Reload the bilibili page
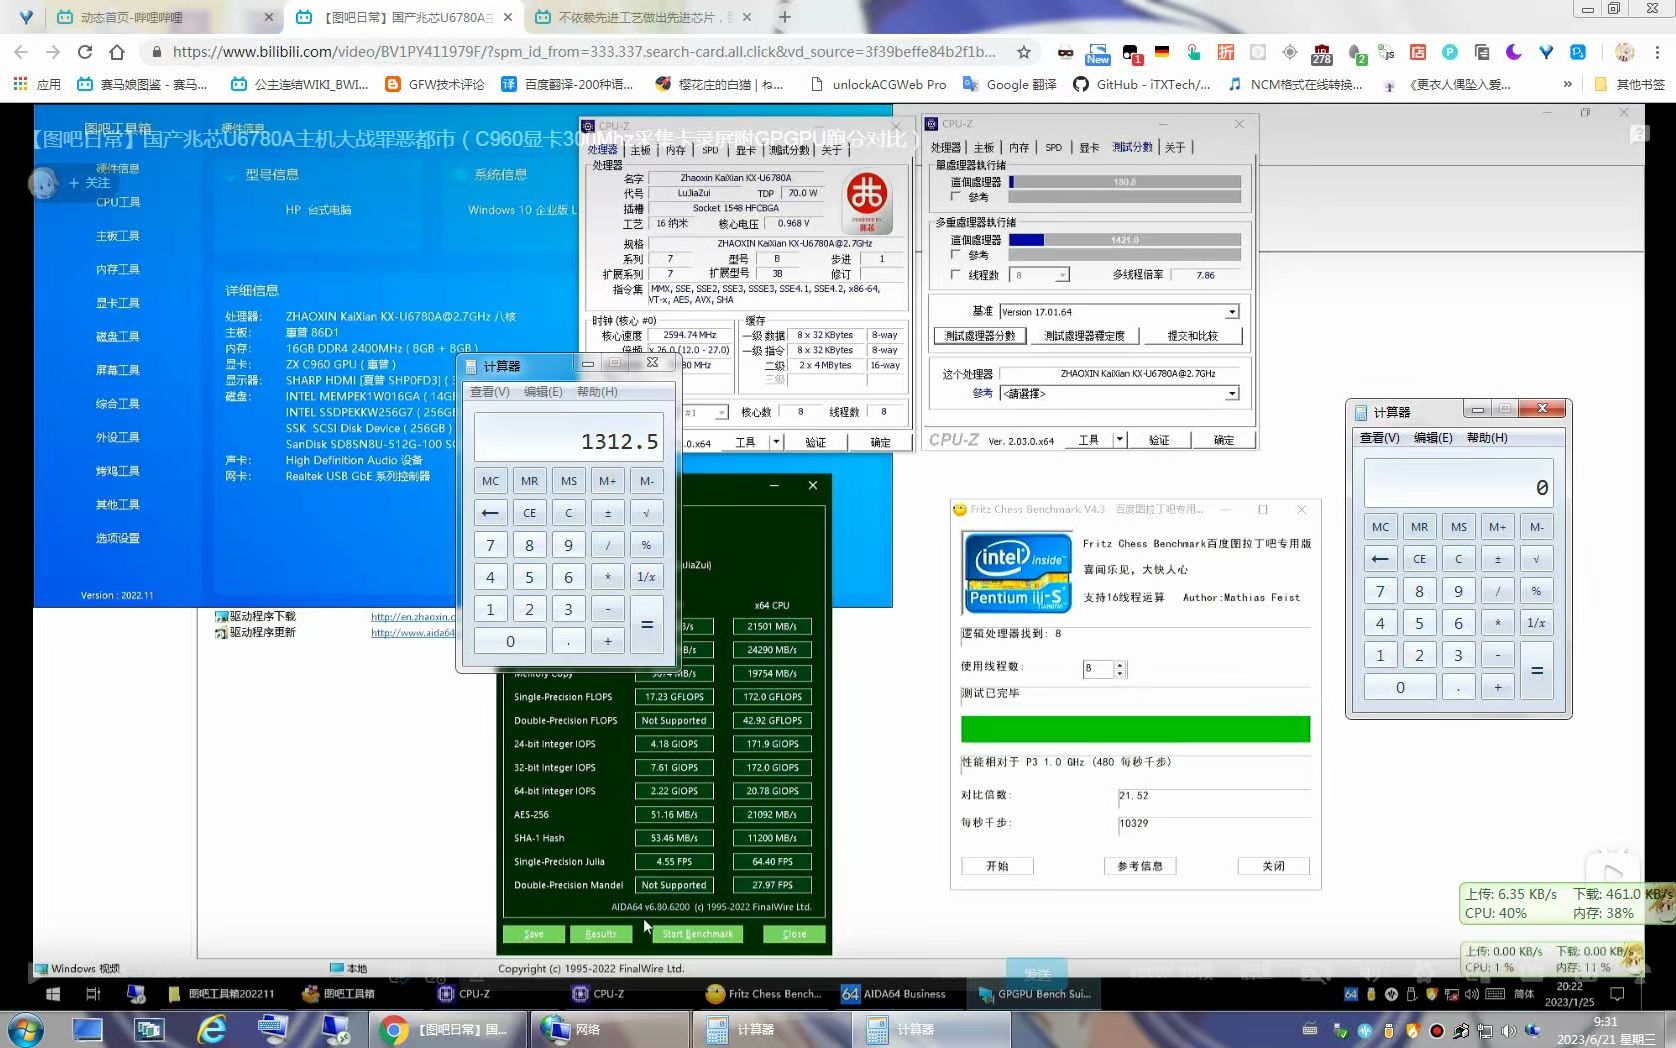1676x1048 pixels. (x=85, y=52)
